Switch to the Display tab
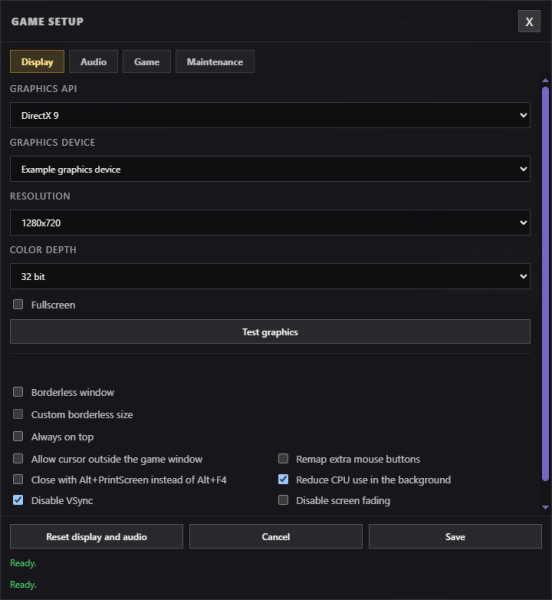The width and height of the screenshot is (552, 600). (x=37, y=62)
